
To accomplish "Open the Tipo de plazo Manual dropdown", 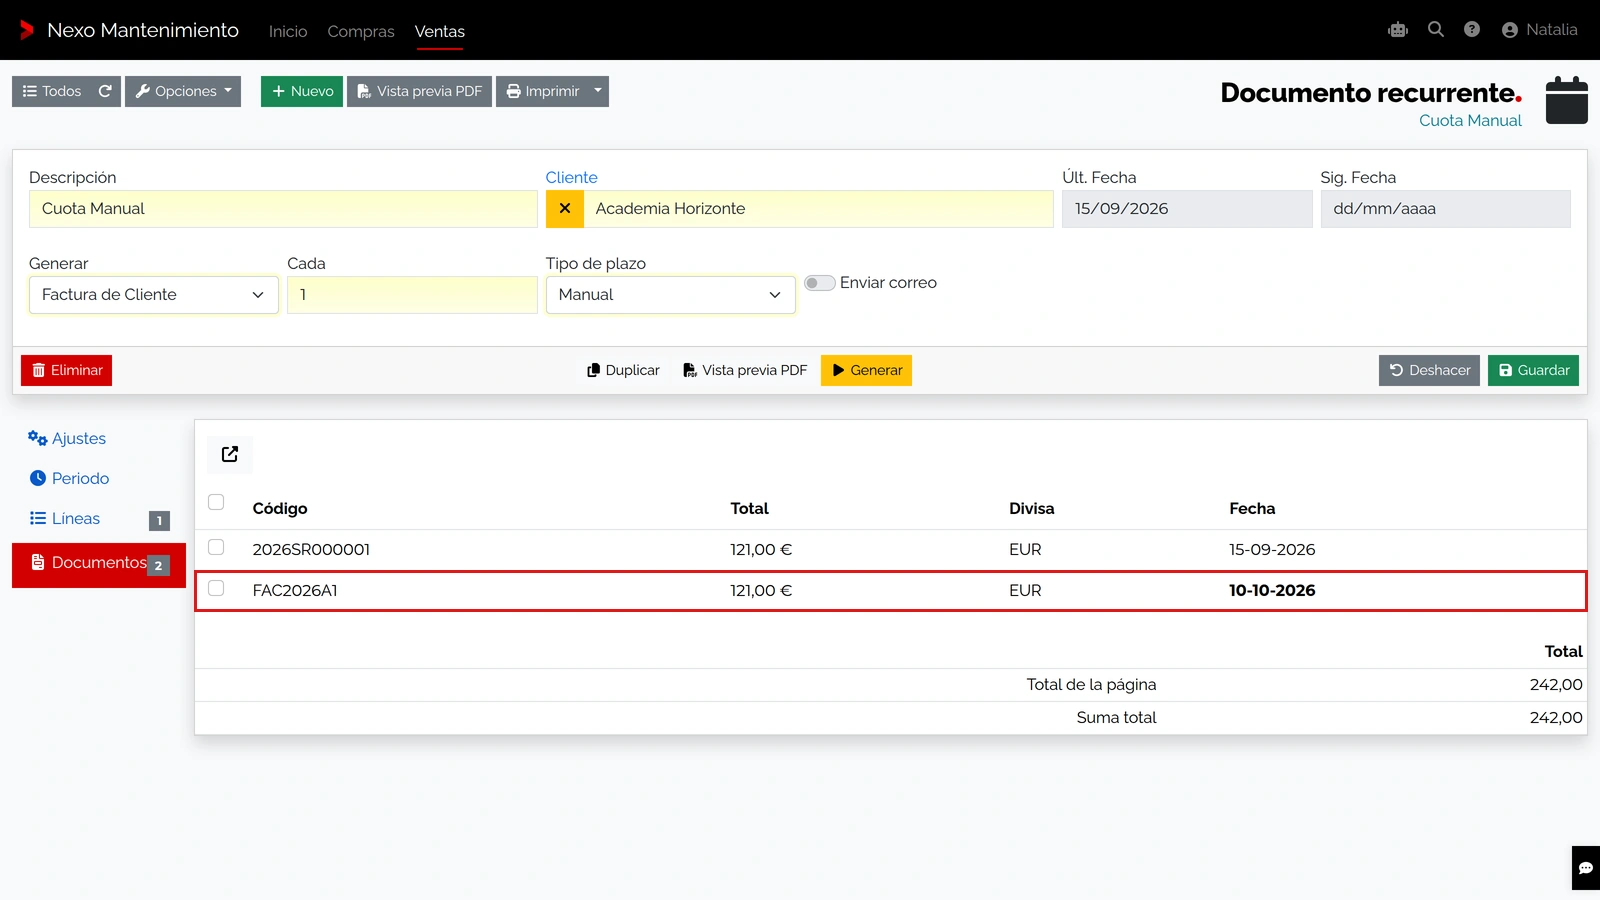I will coord(671,295).
